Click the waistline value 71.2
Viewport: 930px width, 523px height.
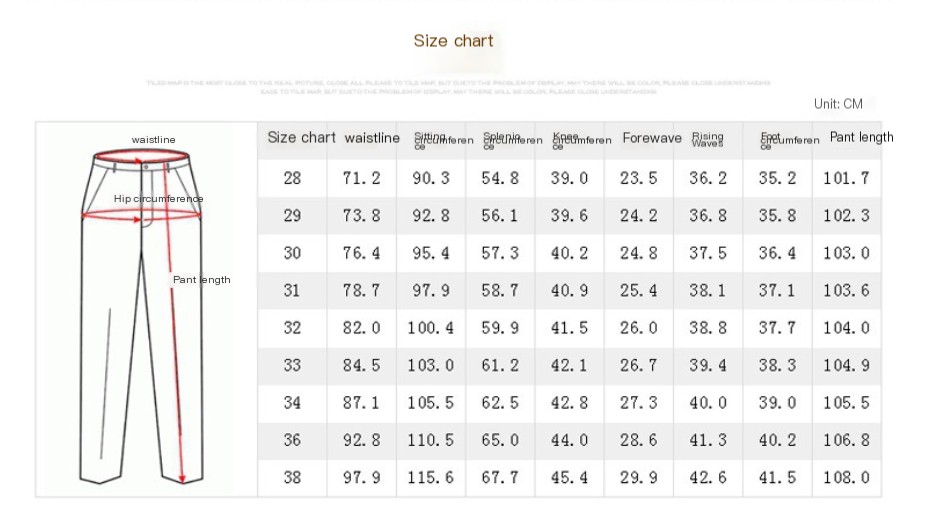pyautogui.click(x=361, y=178)
